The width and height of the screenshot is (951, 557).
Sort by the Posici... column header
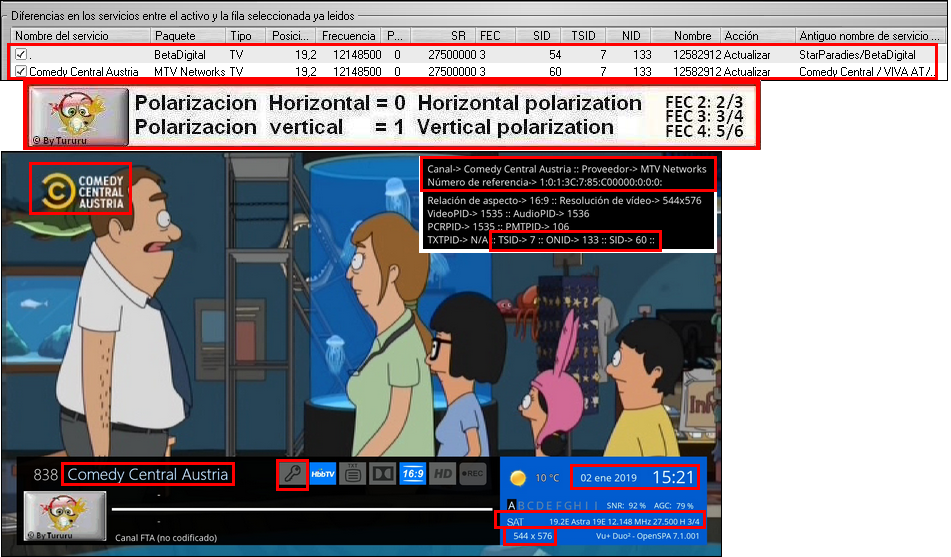292,36
